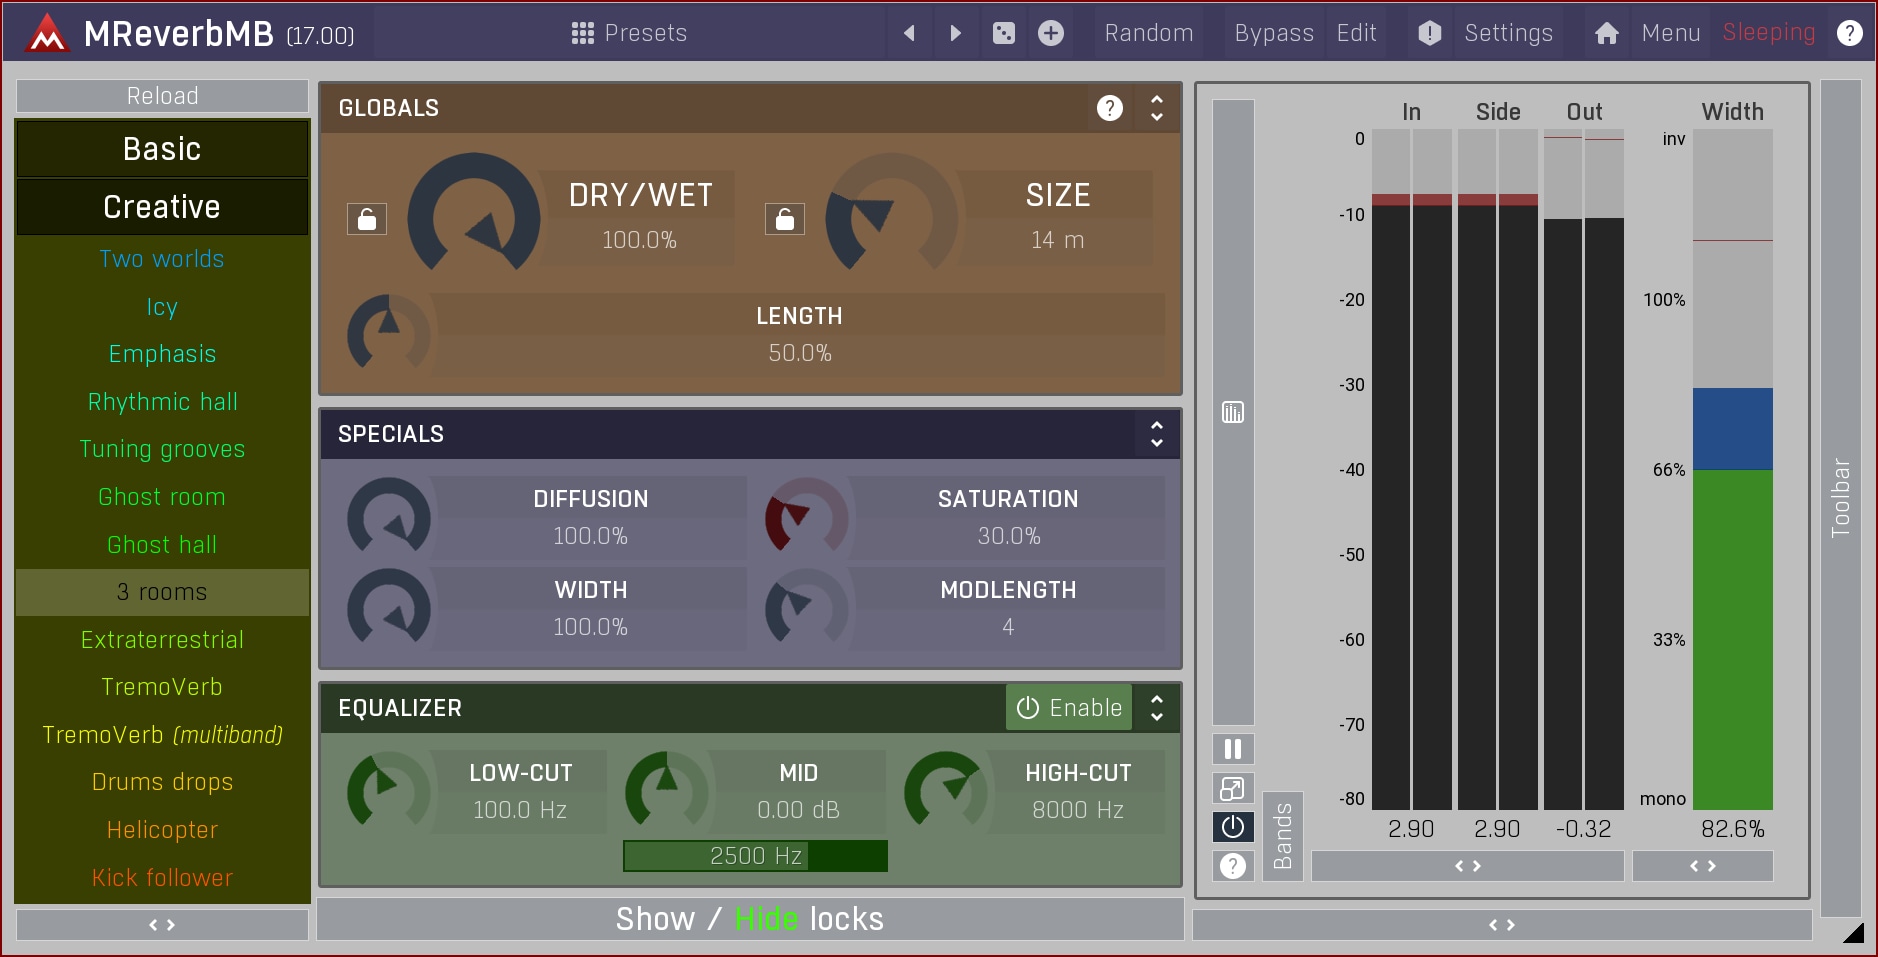Click the randomize dice icon
The height and width of the screenshot is (957, 1878).
(x=1003, y=33)
